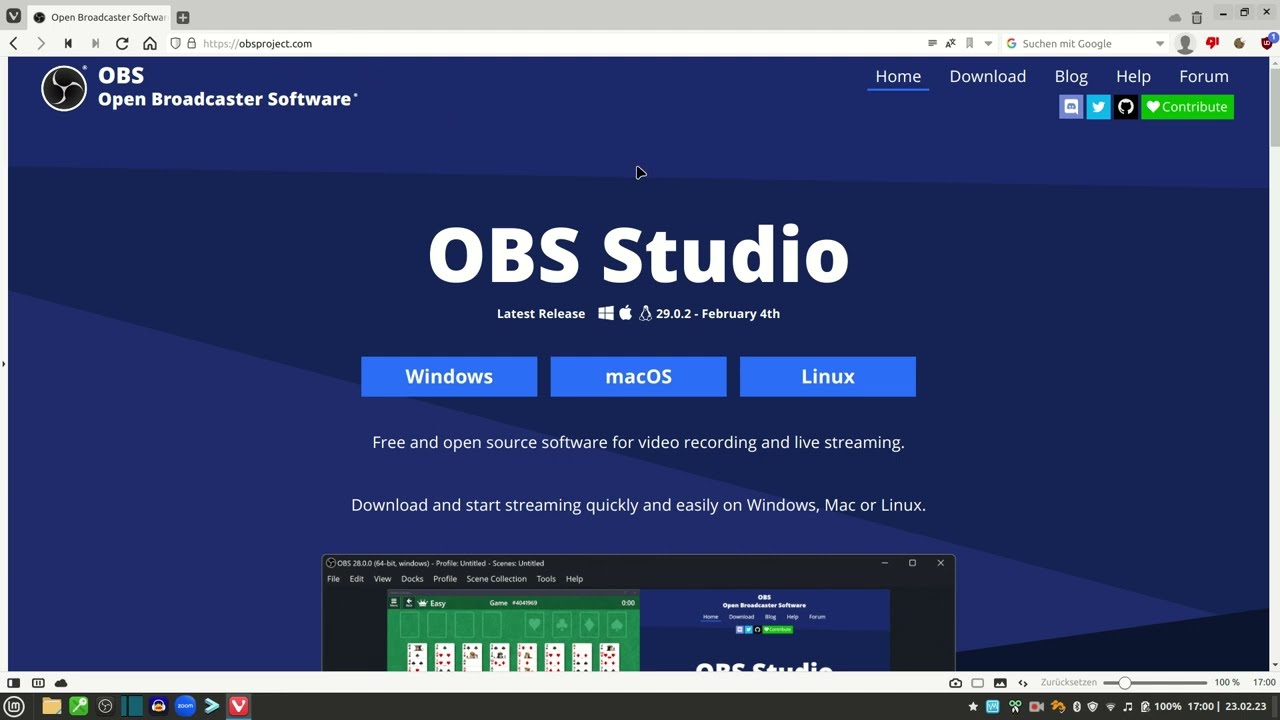
Task: Toggle images and animations icon
Action: (x=1000, y=683)
